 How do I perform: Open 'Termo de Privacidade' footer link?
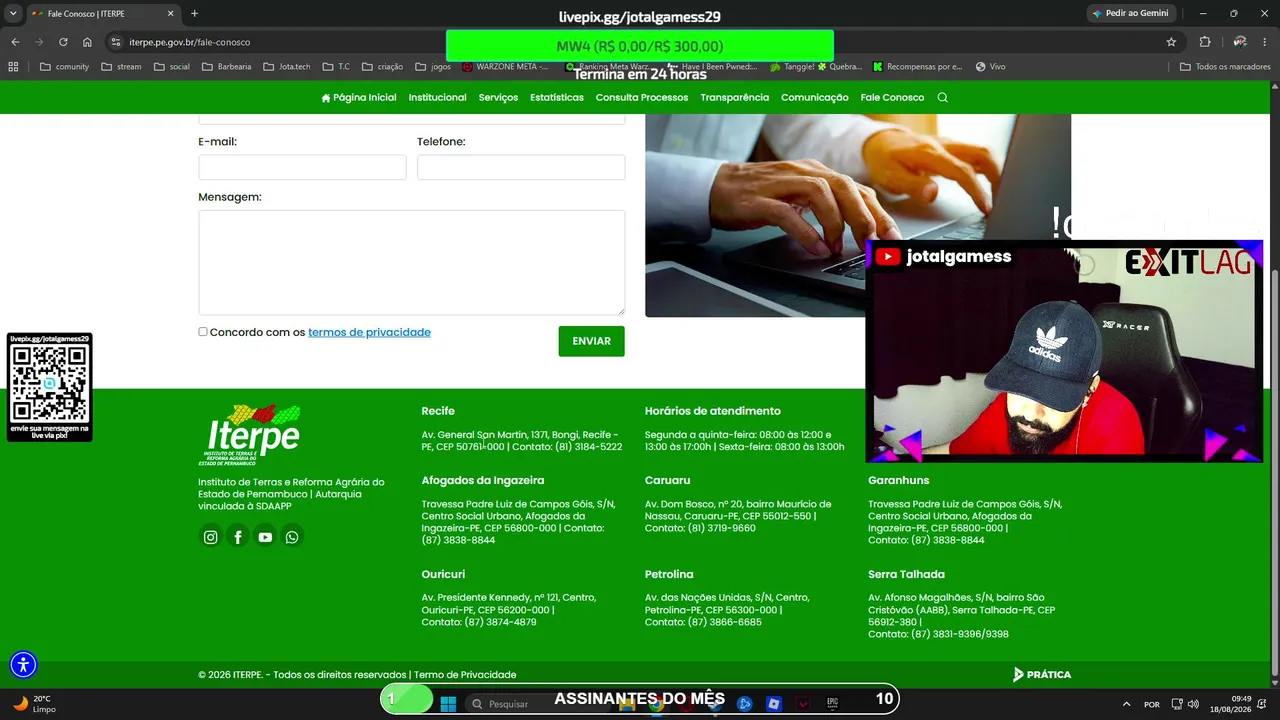465,675
